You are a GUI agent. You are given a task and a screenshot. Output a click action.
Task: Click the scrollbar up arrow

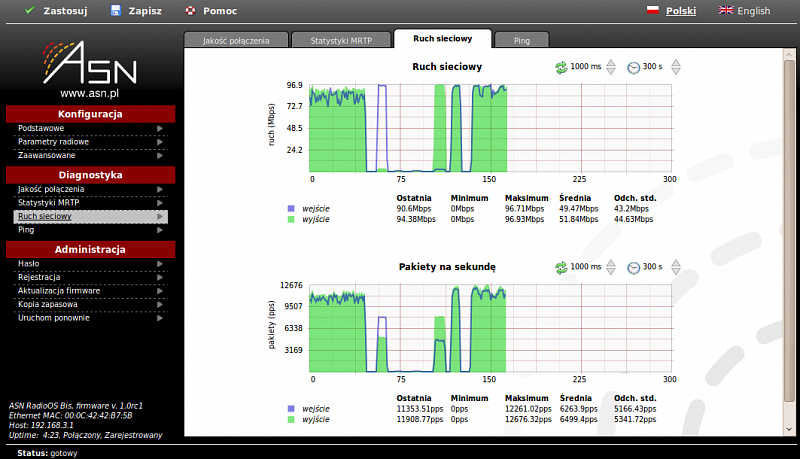click(789, 54)
